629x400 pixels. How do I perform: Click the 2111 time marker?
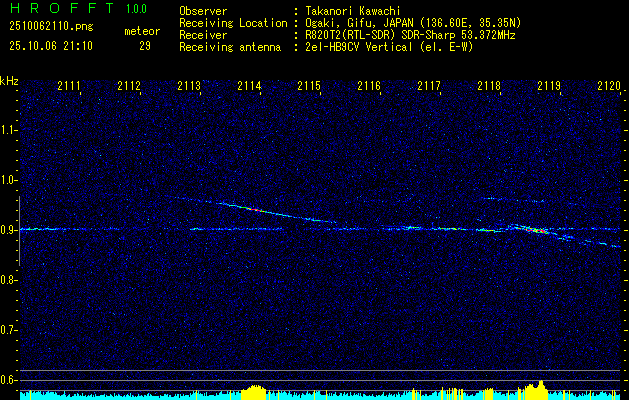pyautogui.click(x=69, y=87)
